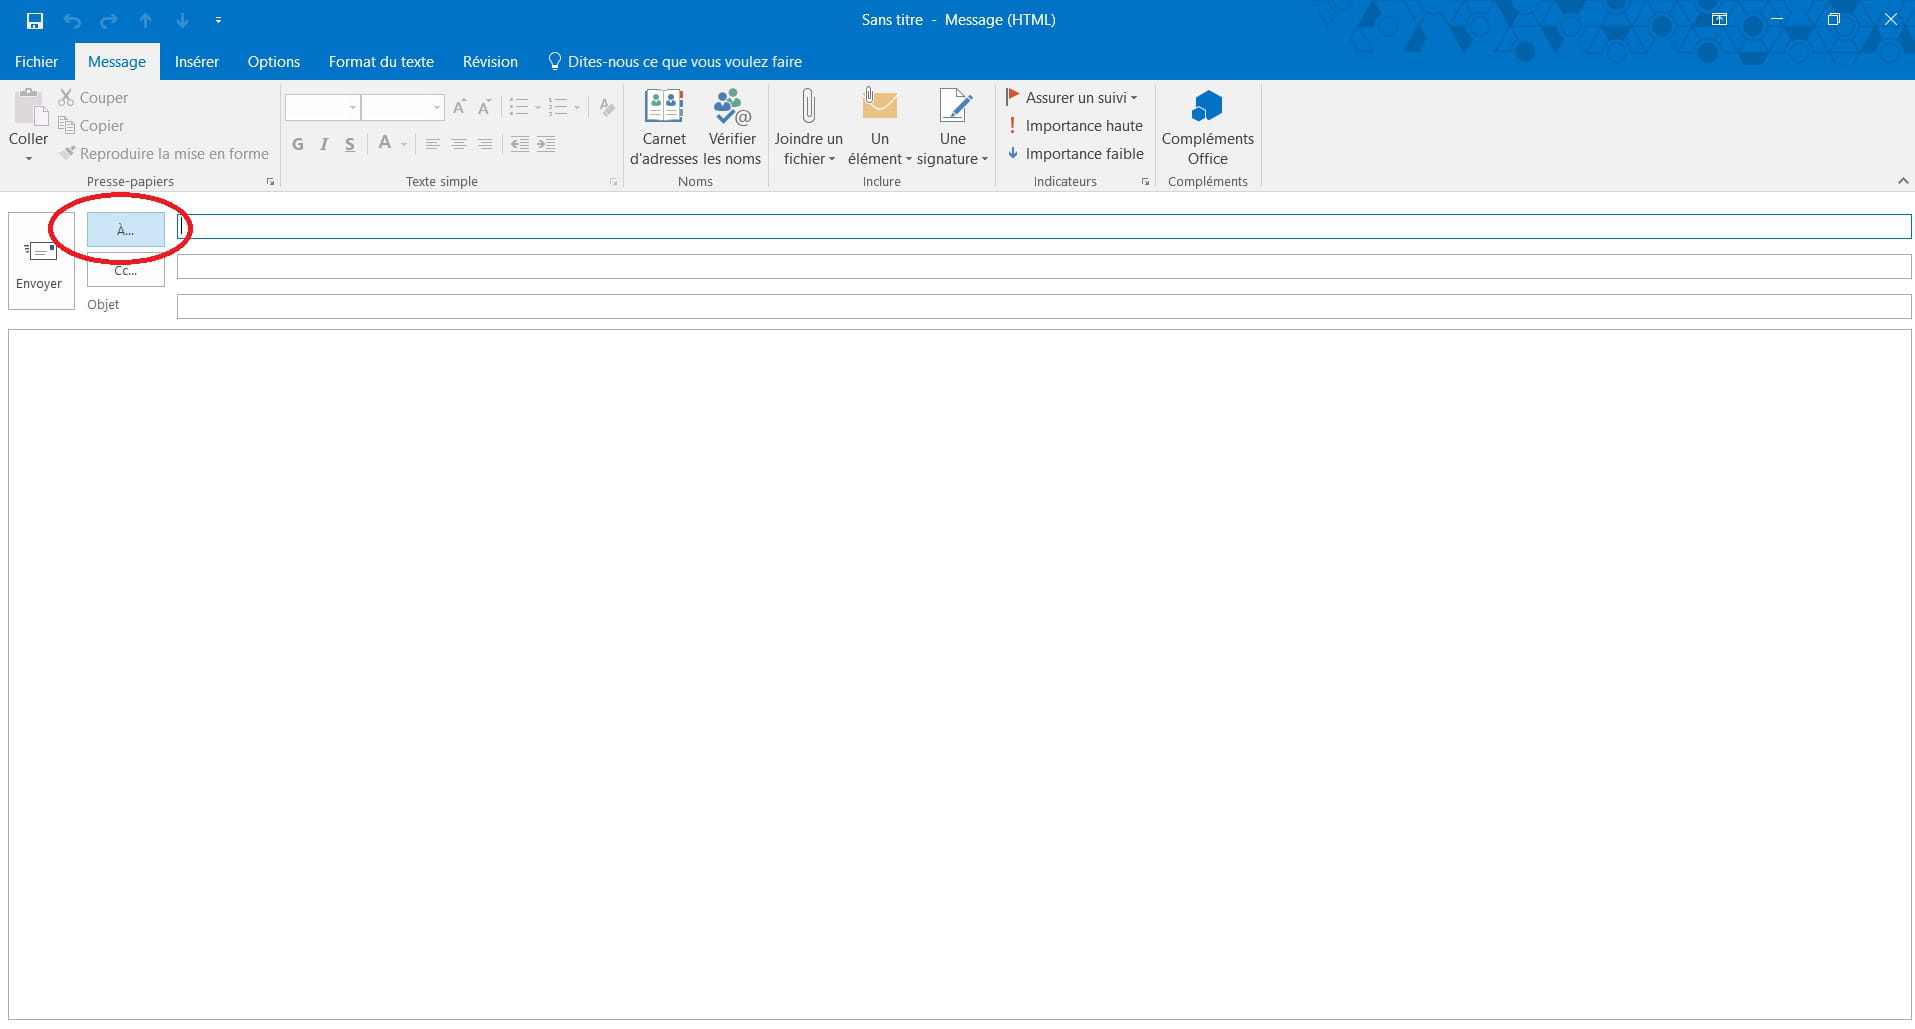Attach a file with Joindre un fichier
Screen dimensions: 1915x1029
click(808, 126)
